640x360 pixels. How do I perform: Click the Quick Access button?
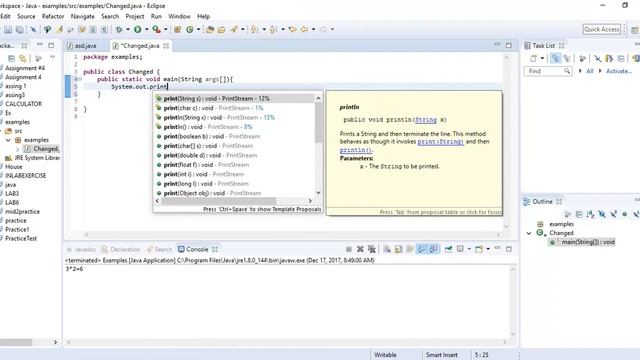tap(602, 29)
